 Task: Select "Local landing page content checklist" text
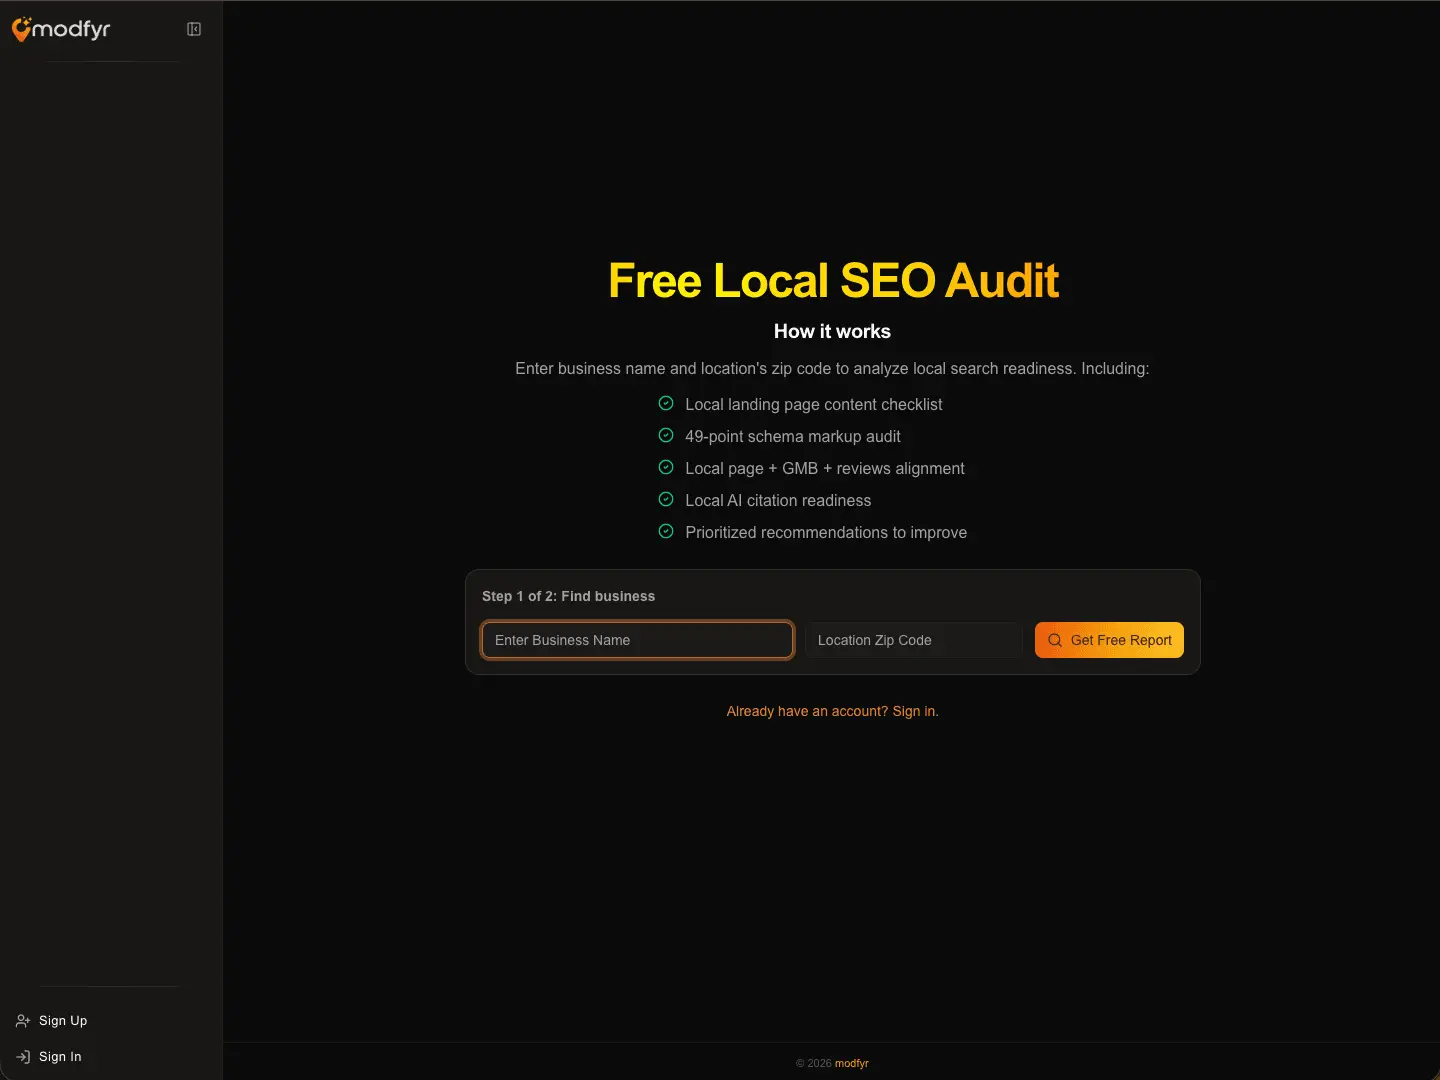tap(814, 404)
